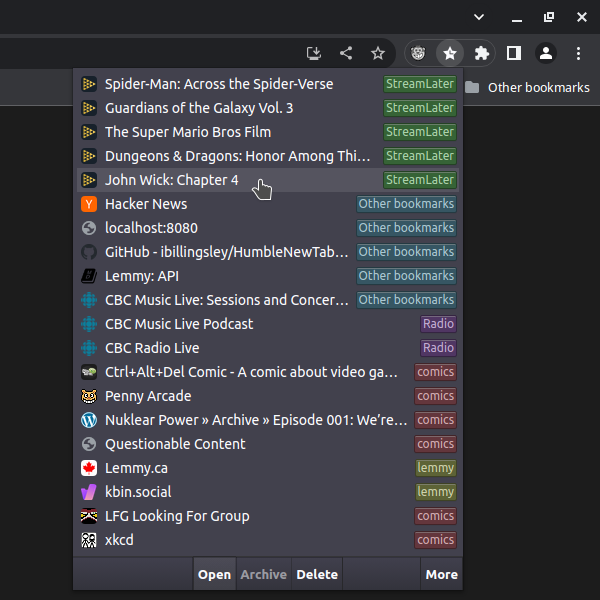Click the Penny Arcade favicon
Image resolution: width=600 pixels, height=600 pixels.
click(x=89, y=396)
